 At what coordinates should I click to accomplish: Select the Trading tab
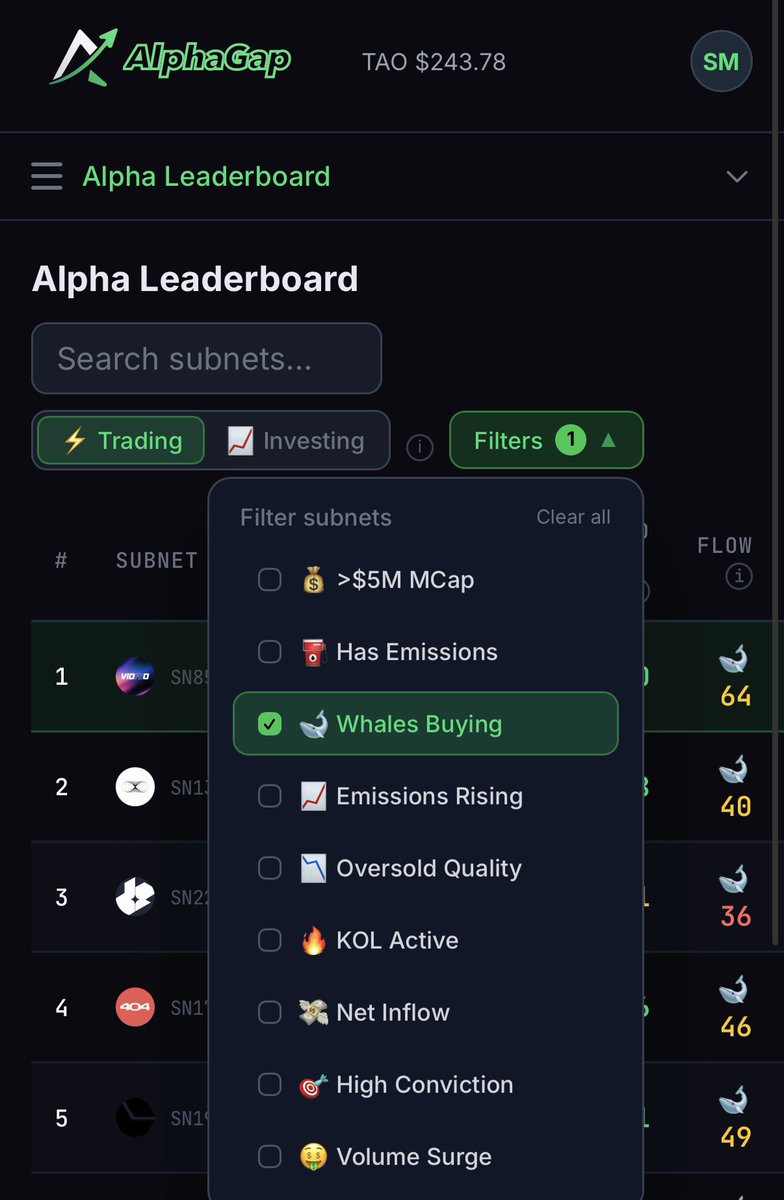(121, 440)
